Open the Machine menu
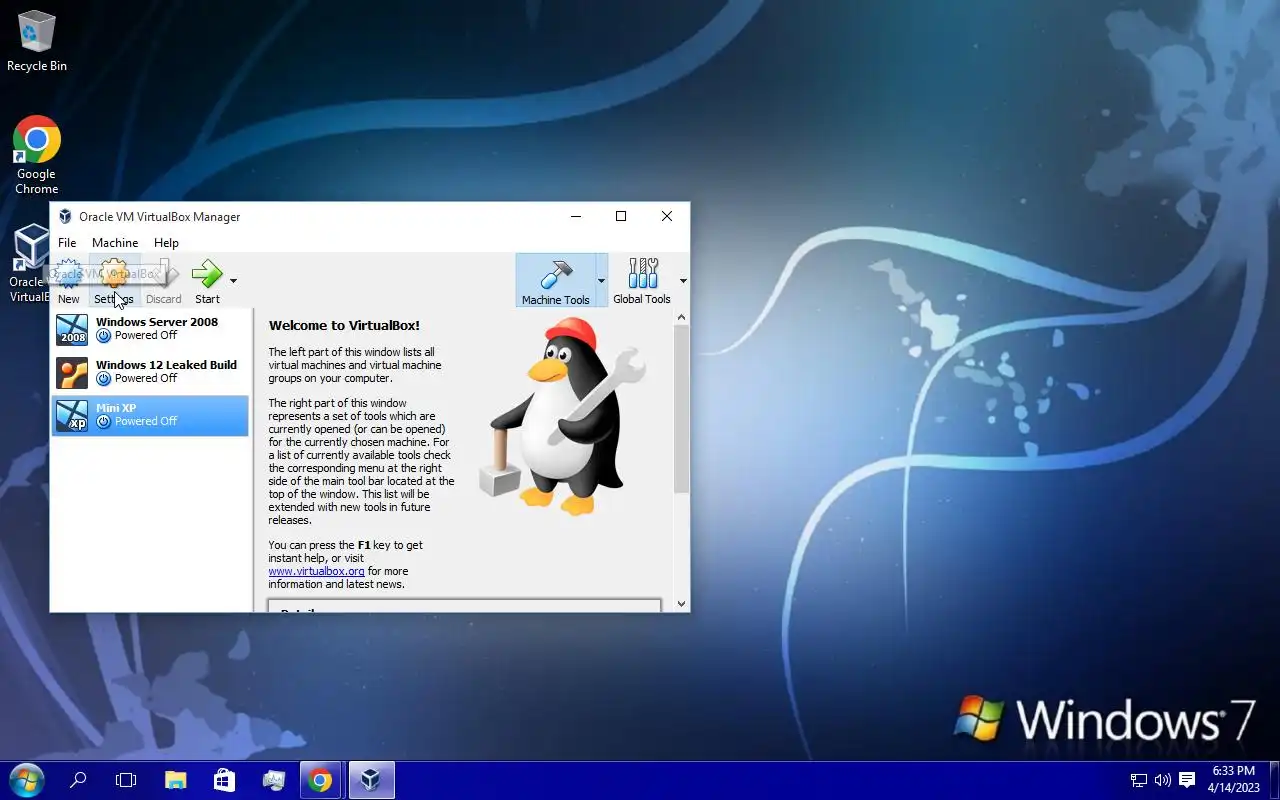The image size is (1280, 800). click(x=115, y=242)
